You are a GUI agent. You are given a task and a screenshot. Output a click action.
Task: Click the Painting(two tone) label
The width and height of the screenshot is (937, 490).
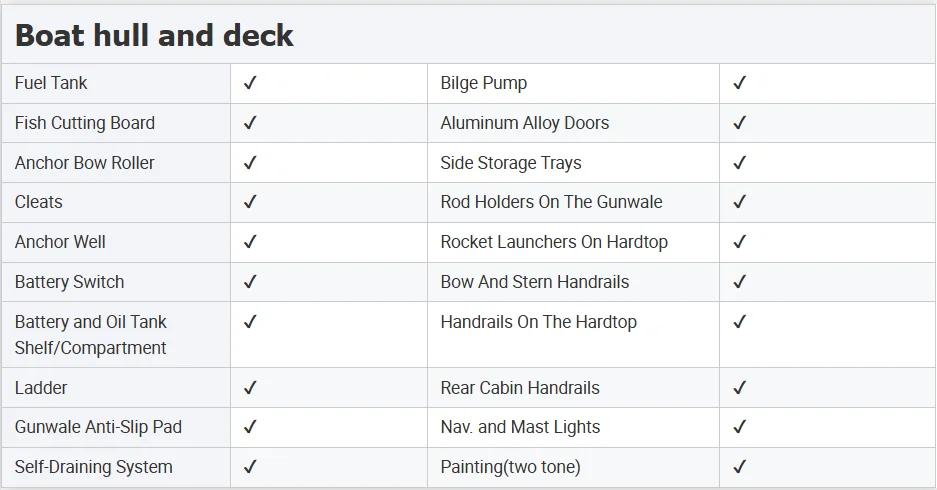click(510, 467)
